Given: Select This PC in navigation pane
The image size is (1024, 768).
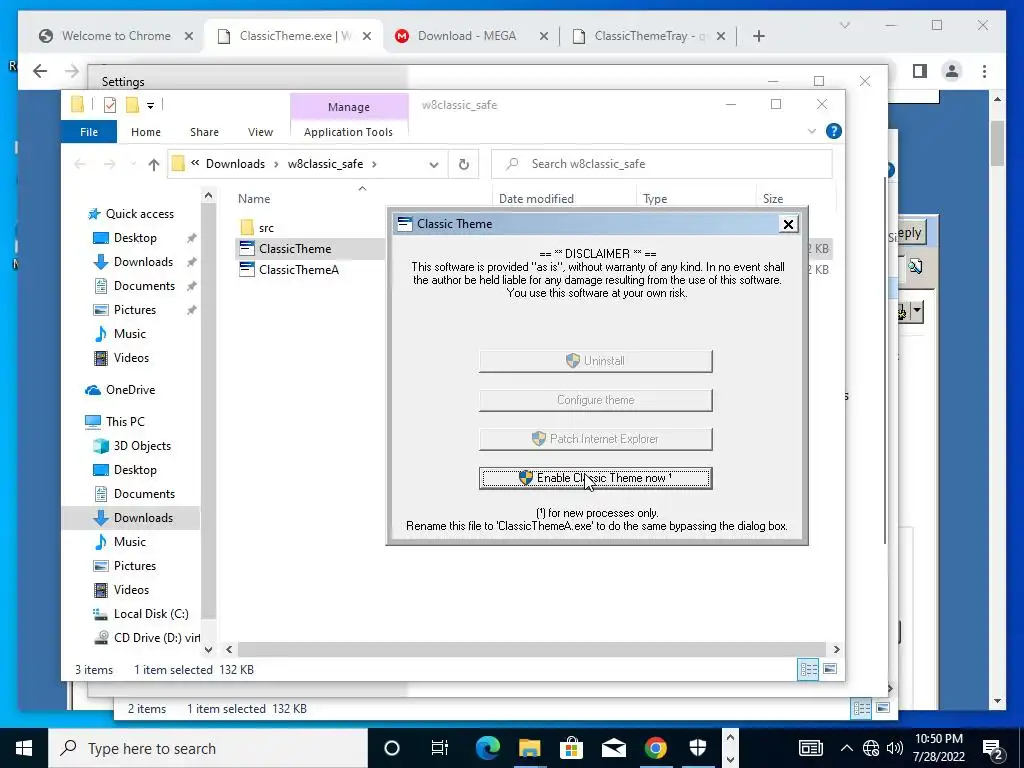Looking at the screenshot, I should pyautogui.click(x=125, y=422).
